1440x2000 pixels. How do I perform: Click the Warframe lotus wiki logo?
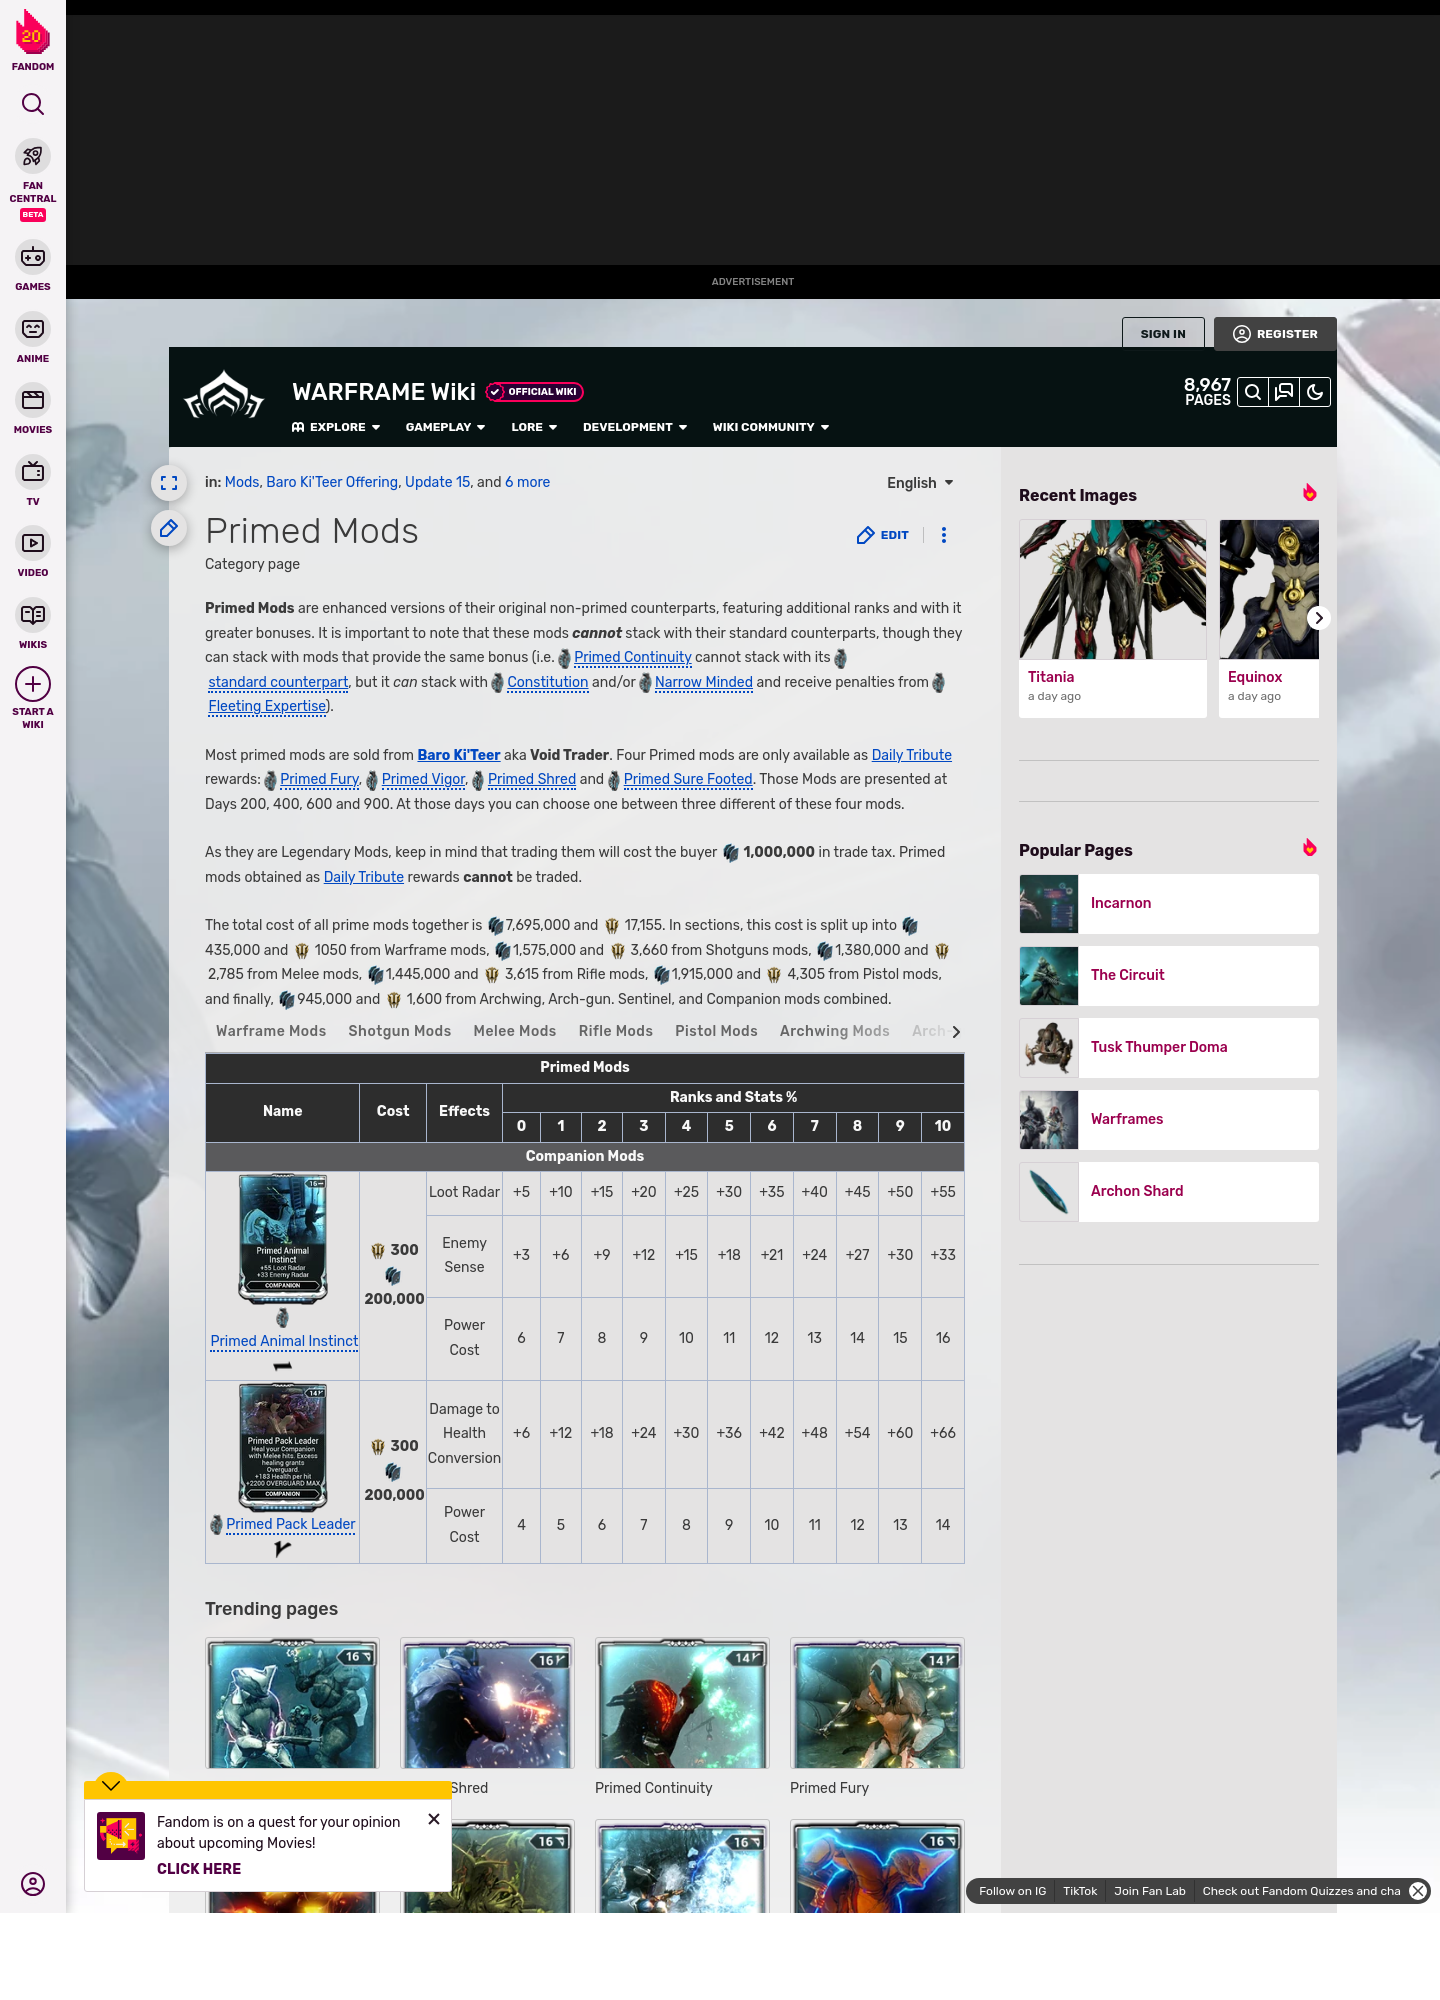[x=224, y=395]
